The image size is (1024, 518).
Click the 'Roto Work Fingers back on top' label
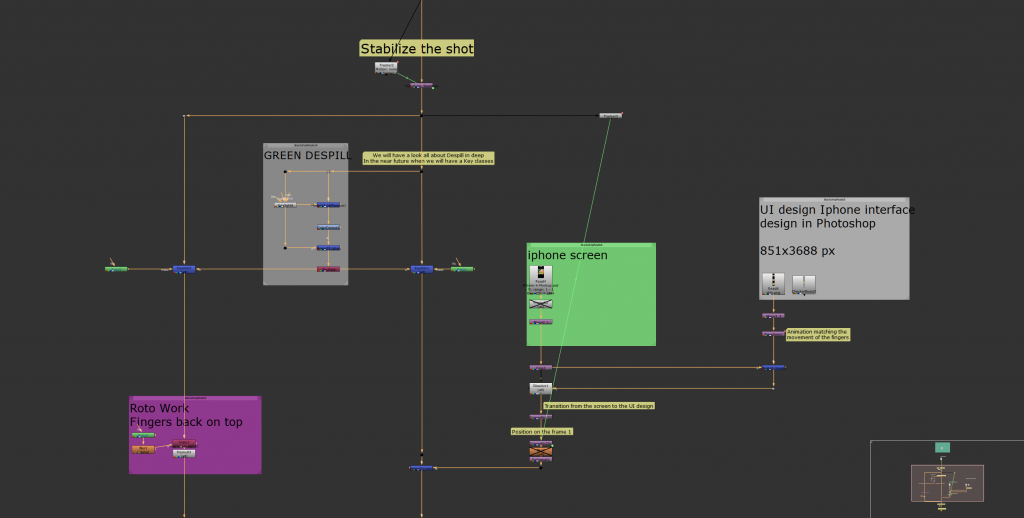click(x=186, y=415)
